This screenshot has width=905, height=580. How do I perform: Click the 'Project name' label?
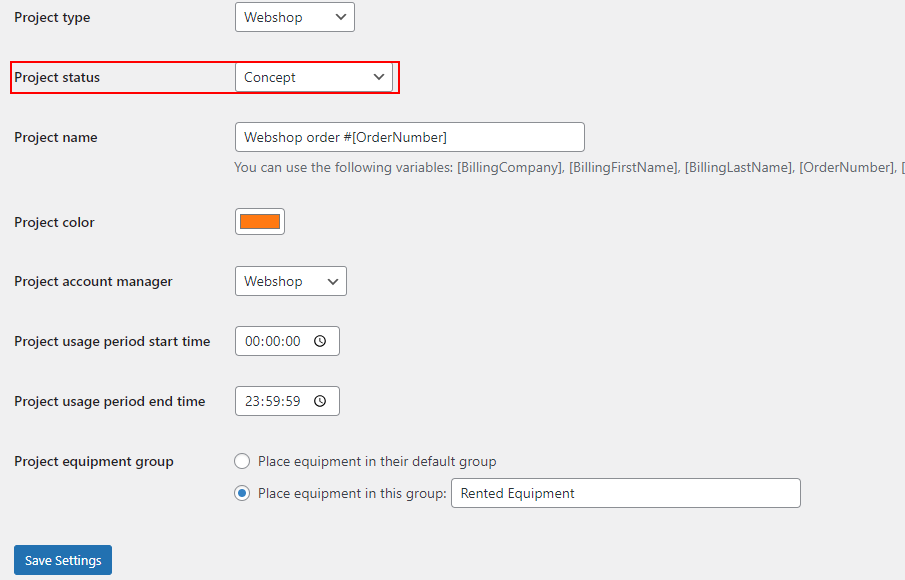tap(56, 137)
